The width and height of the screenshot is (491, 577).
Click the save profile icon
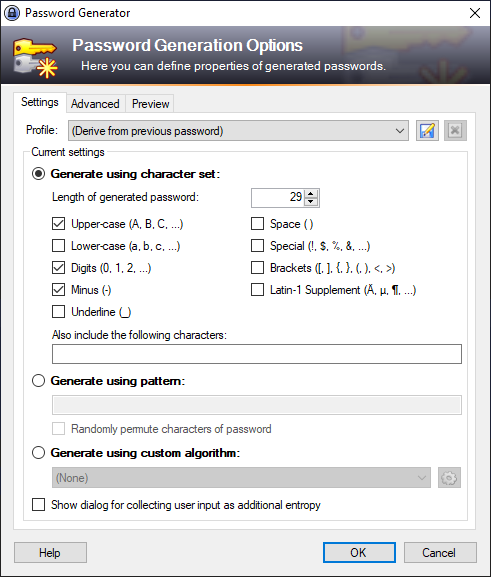(x=427, y=131)
